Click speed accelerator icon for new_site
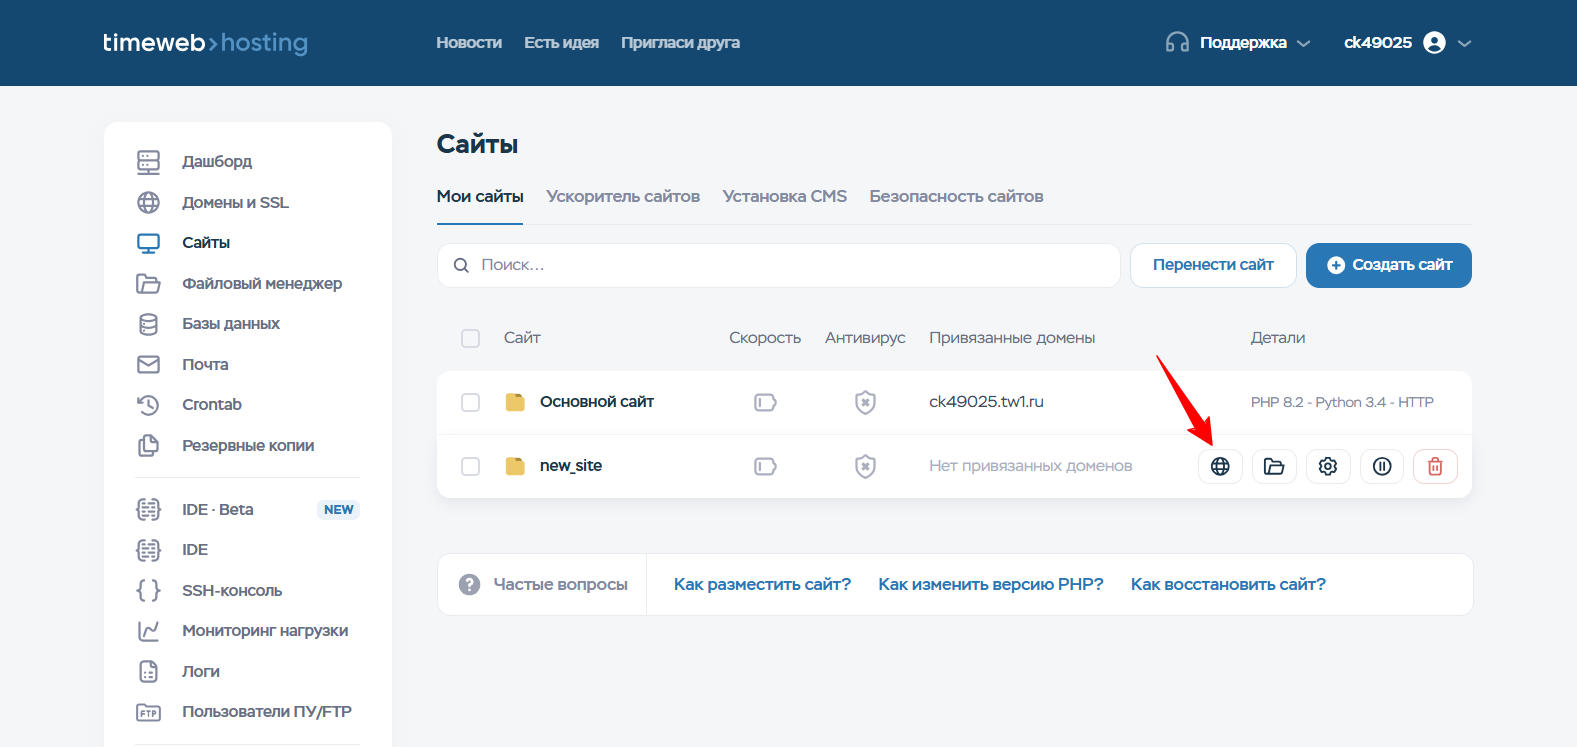The height and width of the screenshot is (747, 1577). (765, 466)
